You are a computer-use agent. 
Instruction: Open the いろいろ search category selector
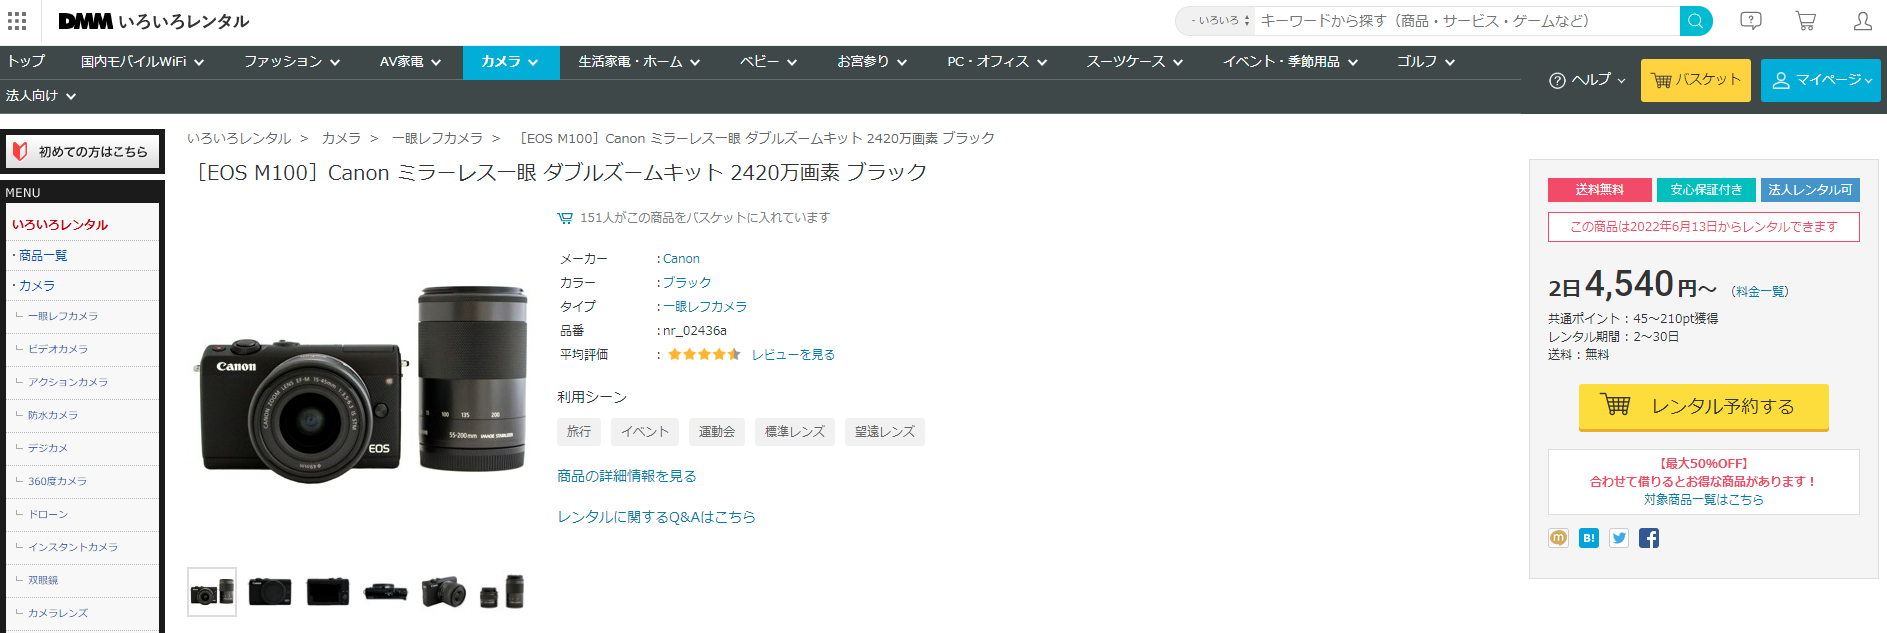pos(1217,21)
